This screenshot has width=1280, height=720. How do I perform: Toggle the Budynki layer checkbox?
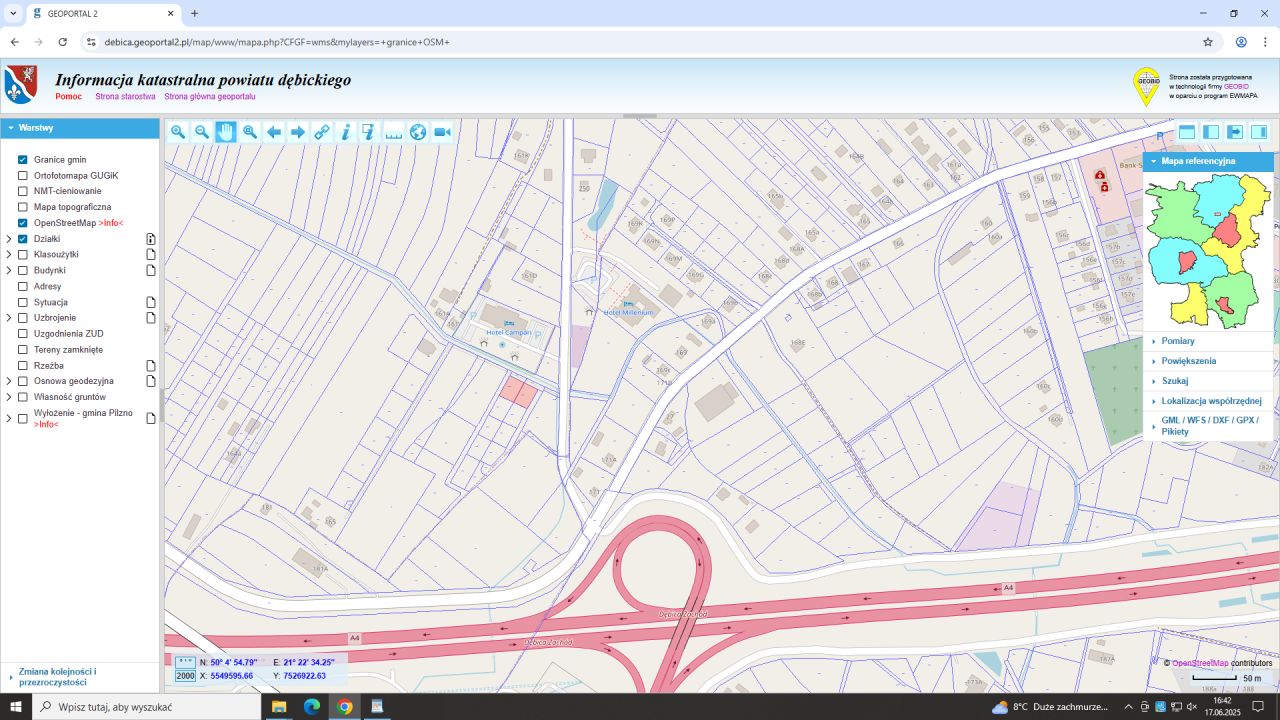(23, 270)
